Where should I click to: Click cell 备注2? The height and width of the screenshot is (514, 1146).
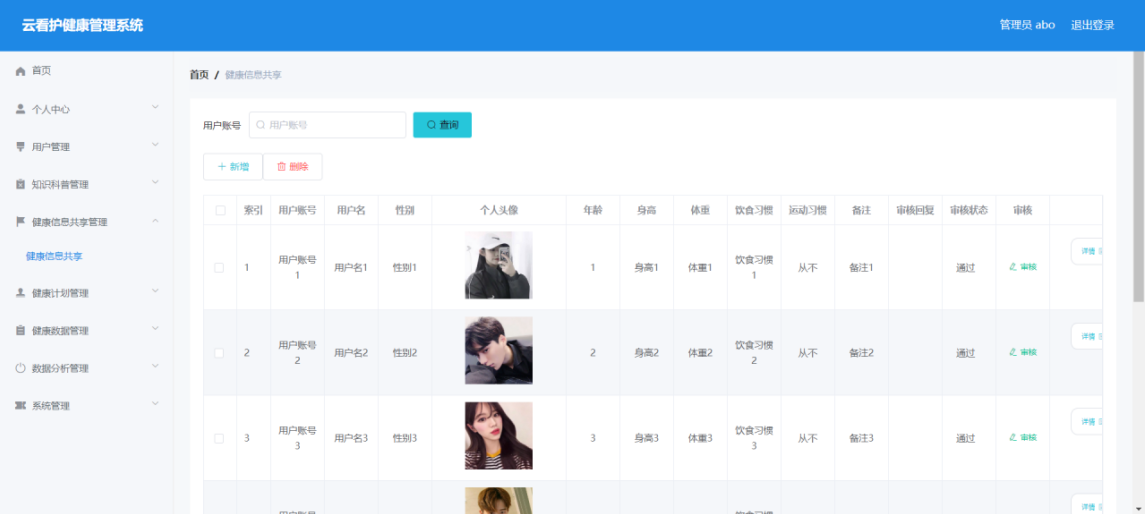pos(862,353)
